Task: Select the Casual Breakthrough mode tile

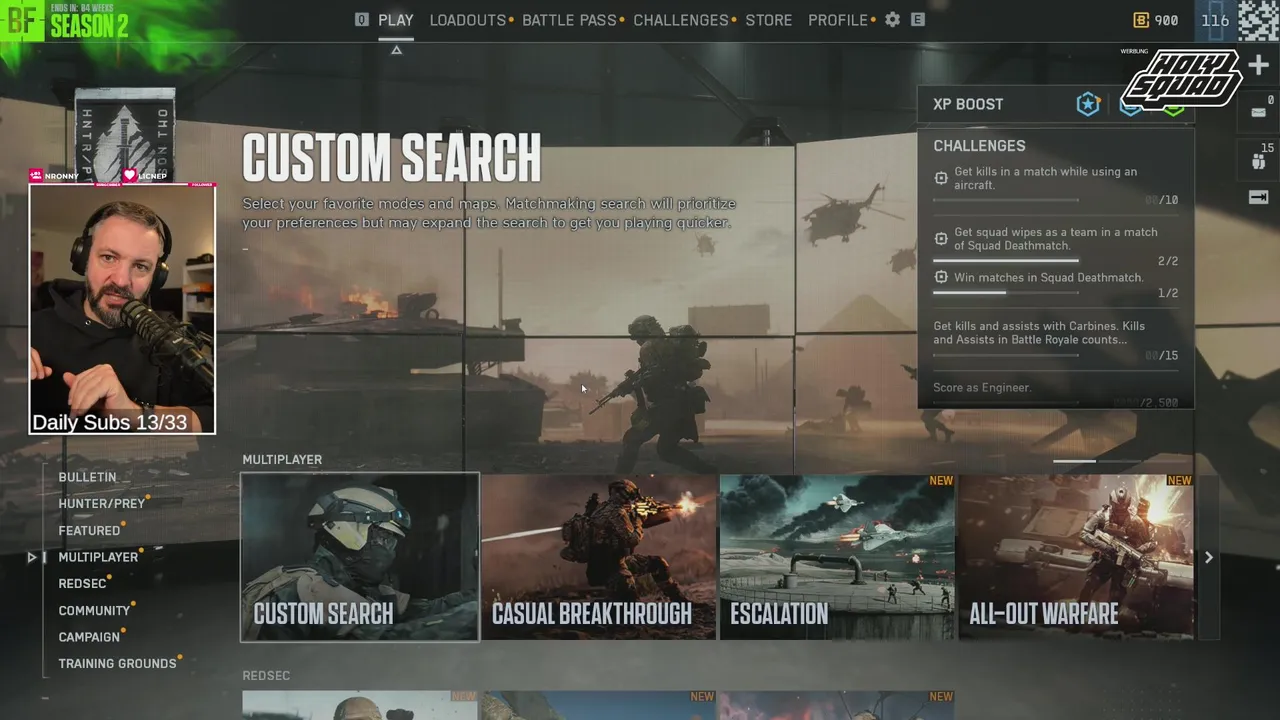Action: [x=598, y=557]
